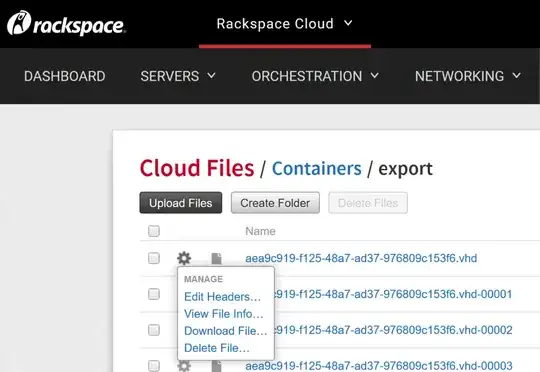Screen dimensions: 540x372
Task: Choose Download File in Manage menu
Action: [226, 331]
